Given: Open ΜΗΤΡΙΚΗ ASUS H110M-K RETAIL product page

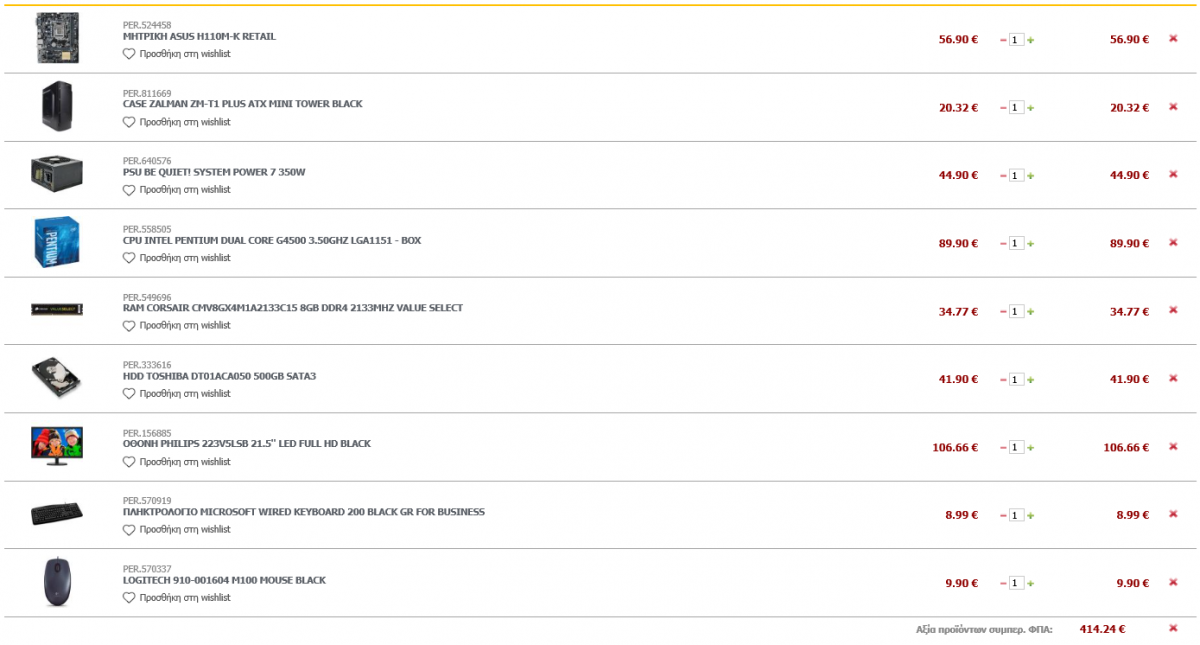Looking at the screenshot, I should coord(199,36).
